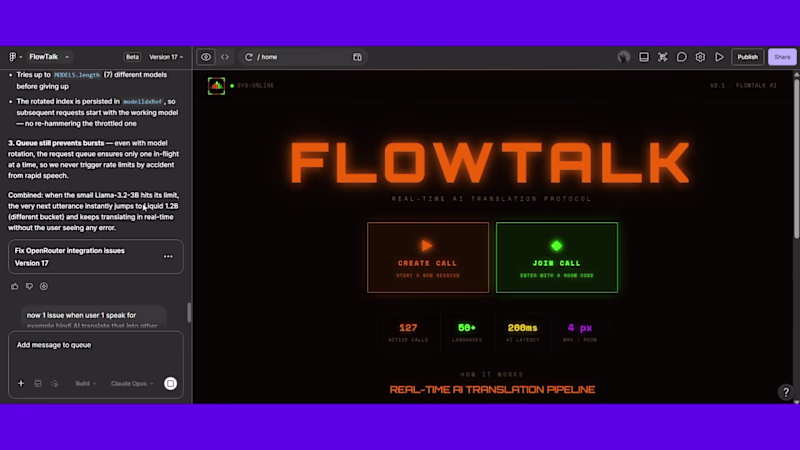Click the SYS:ONLINE status text
The width and height of the screenshot is (800, 450).
(x=256, y=86)
